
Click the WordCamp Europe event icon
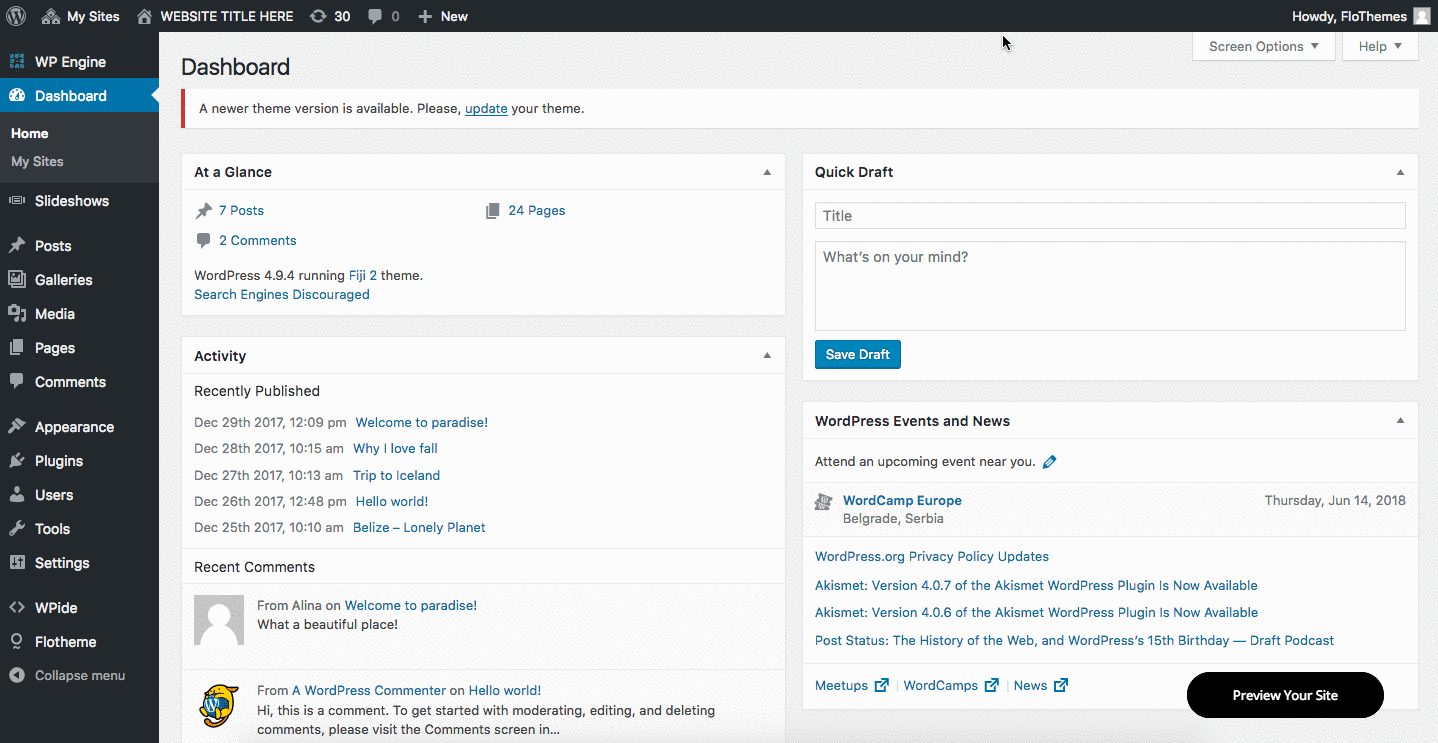tap(824, 502)
